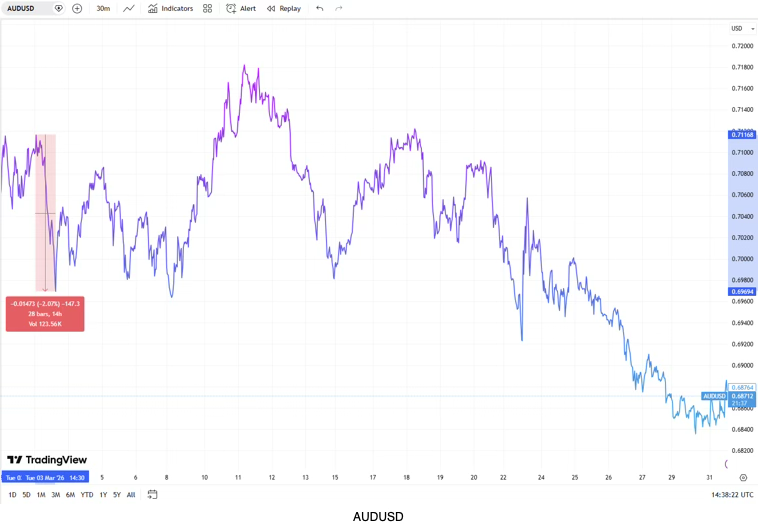Open the Indicators menu
This screenshot has height=532, width=758.
[x=170, y=8]
